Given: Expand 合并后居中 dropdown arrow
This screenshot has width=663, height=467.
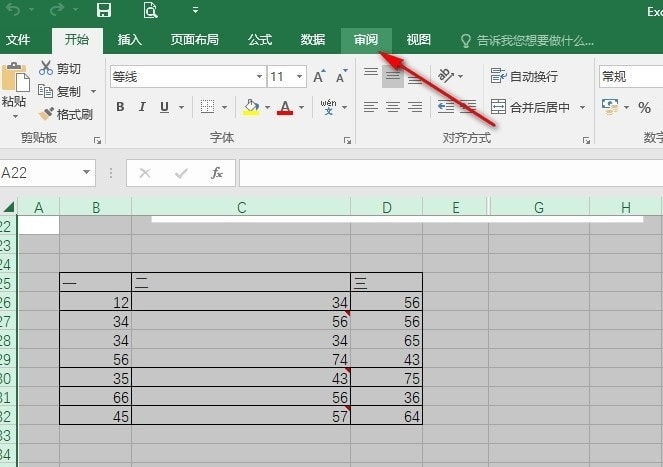Looking at the screenshot, I should [582, 107].
